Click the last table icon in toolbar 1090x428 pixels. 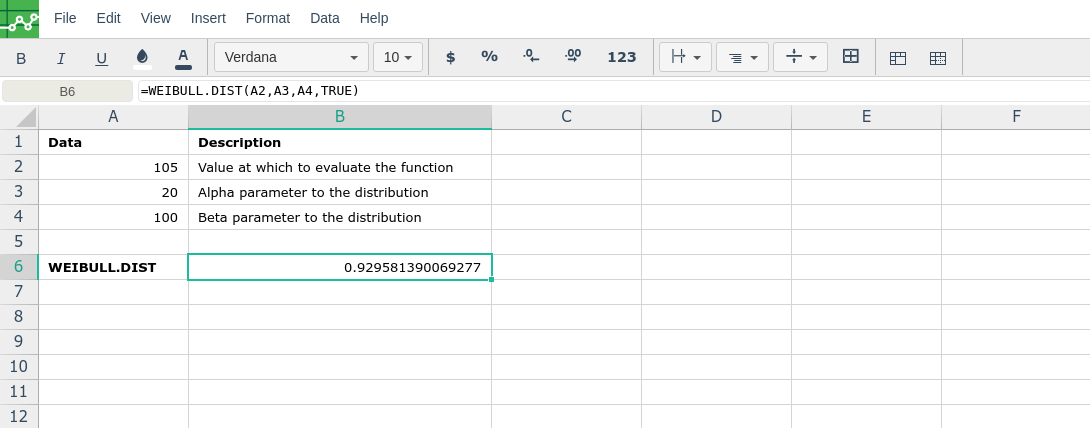pos(938,58)
